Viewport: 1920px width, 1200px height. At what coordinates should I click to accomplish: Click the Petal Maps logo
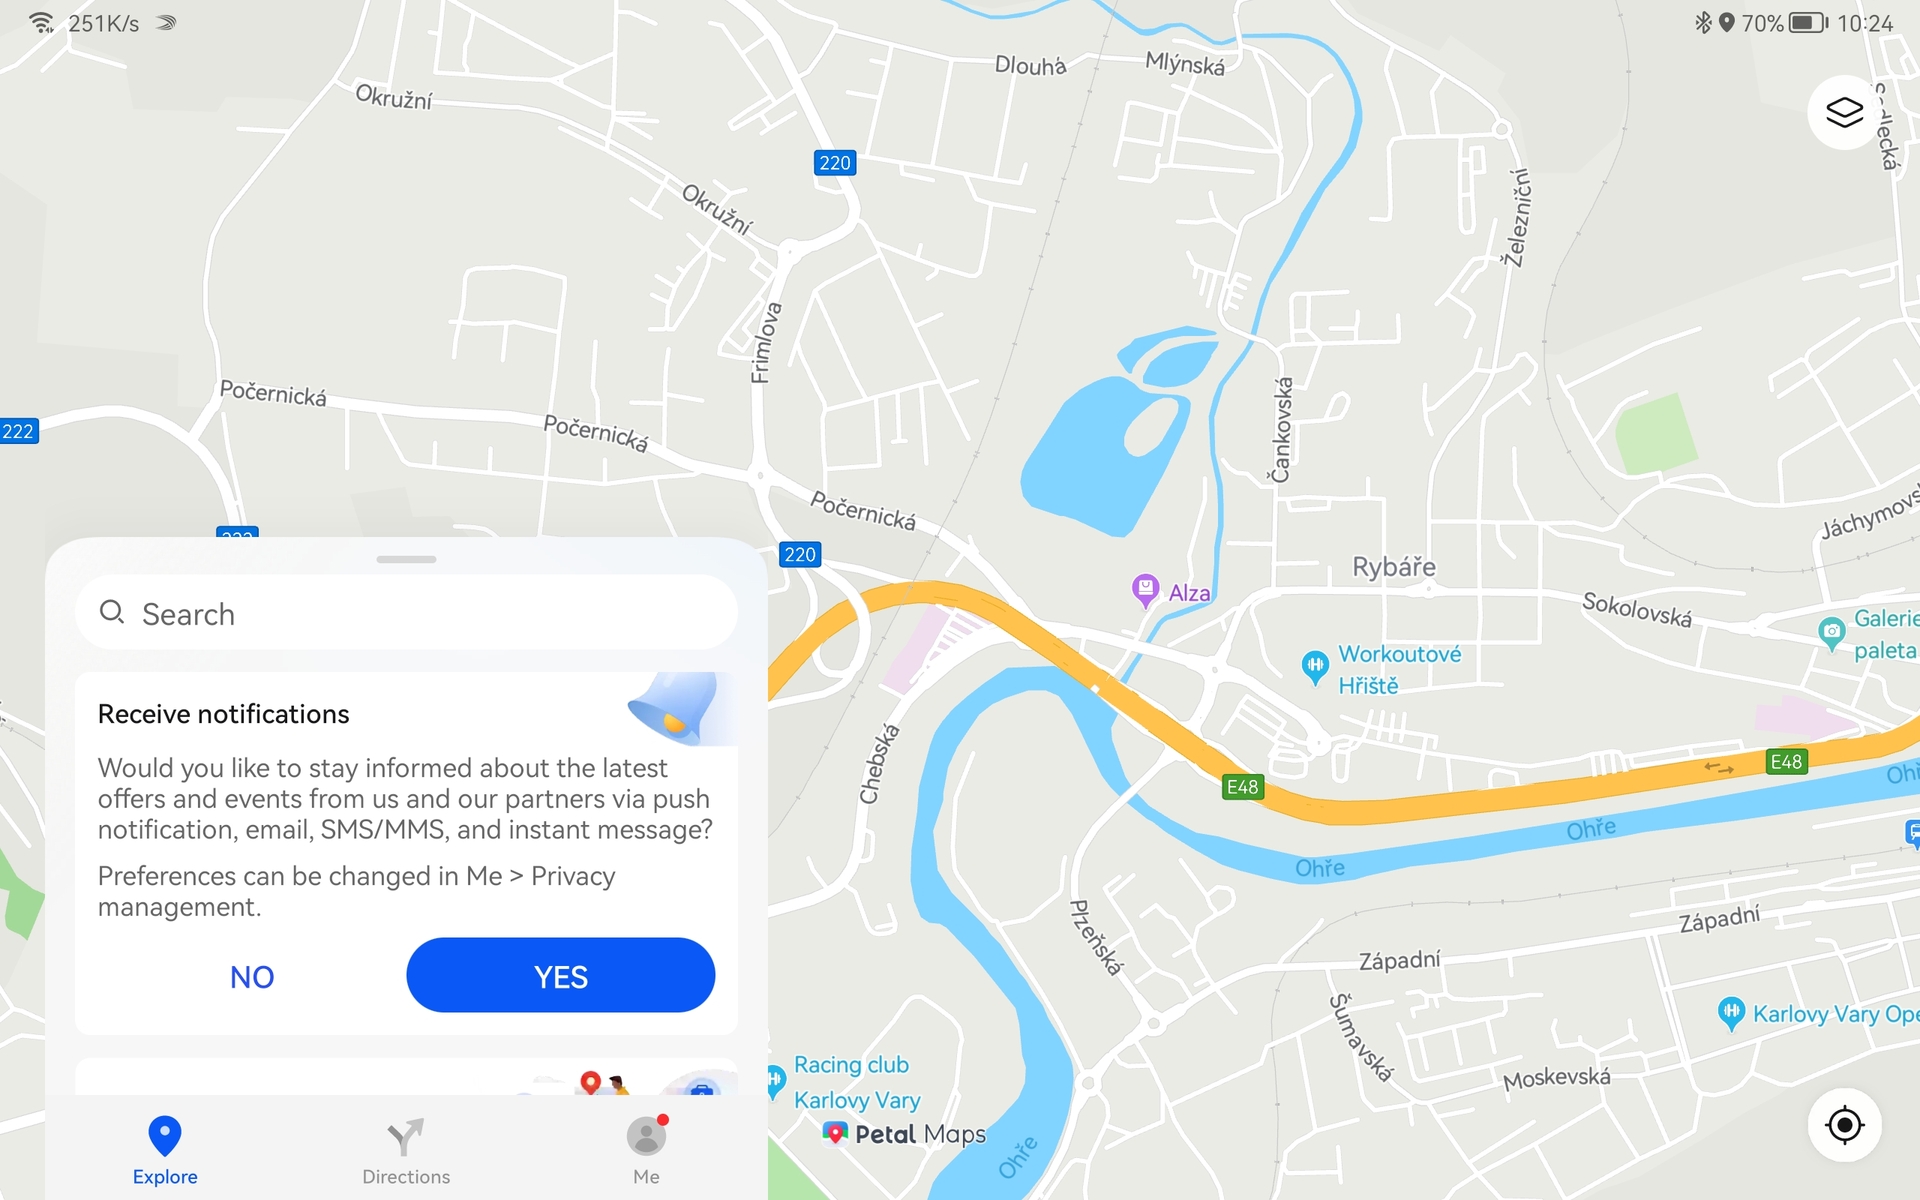coord(904,1134)
